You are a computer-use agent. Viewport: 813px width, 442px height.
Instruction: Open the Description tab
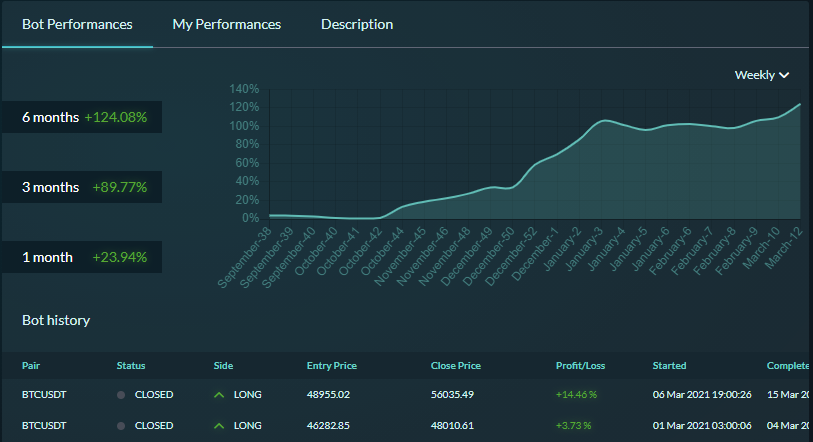[357, 24]
